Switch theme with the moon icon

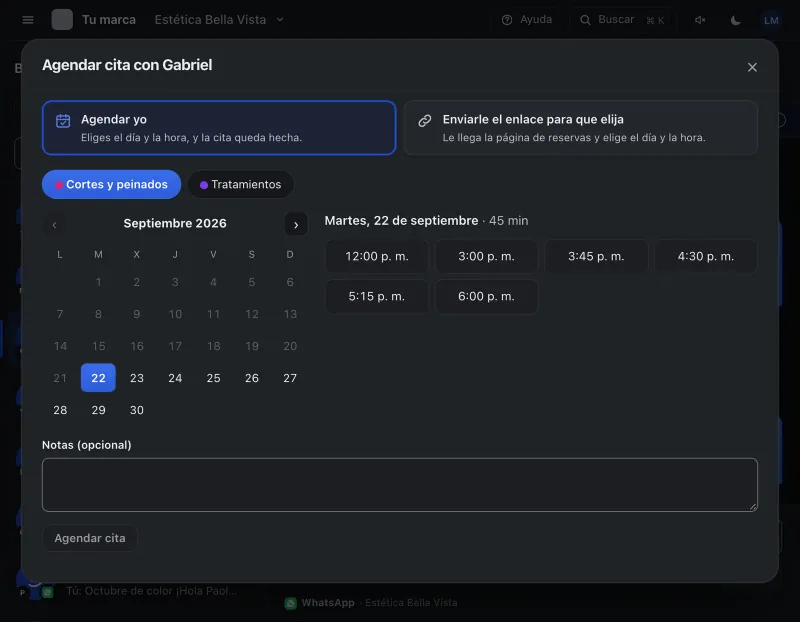735,20
